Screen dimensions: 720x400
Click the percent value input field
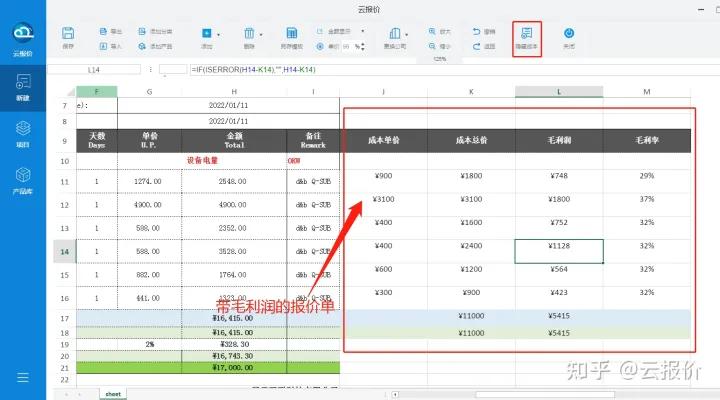click(x=346, y=46)
